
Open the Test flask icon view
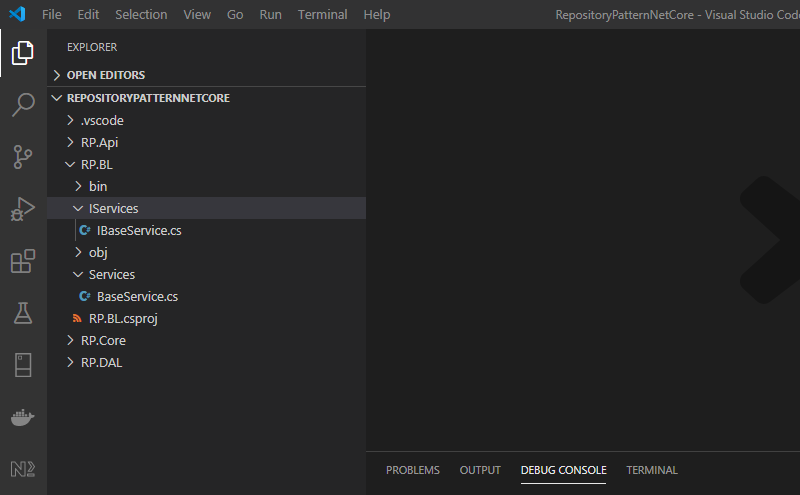click(x=22, y=313)
